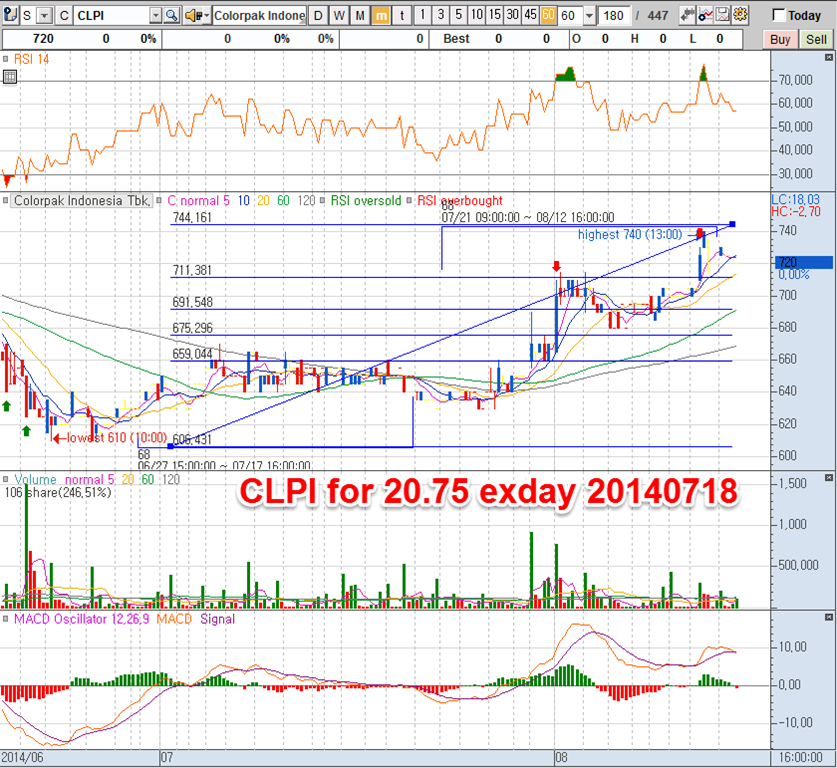Click the 711,381 Fibonacci level label
The image size is (837, 768).
[x=192, y=271]
